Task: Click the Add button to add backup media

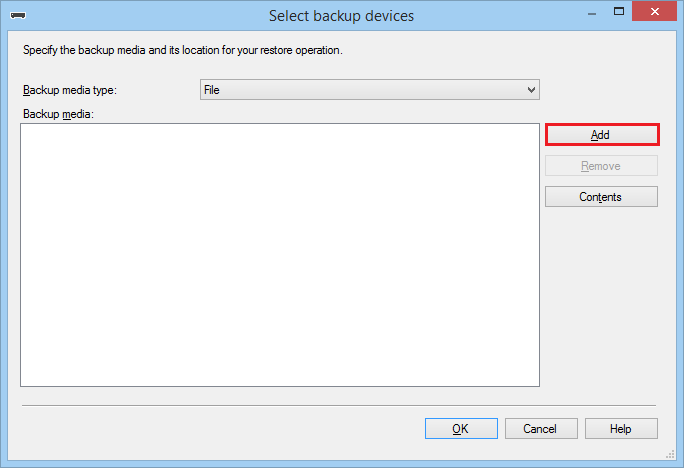Action: click(x=601, y=135)
